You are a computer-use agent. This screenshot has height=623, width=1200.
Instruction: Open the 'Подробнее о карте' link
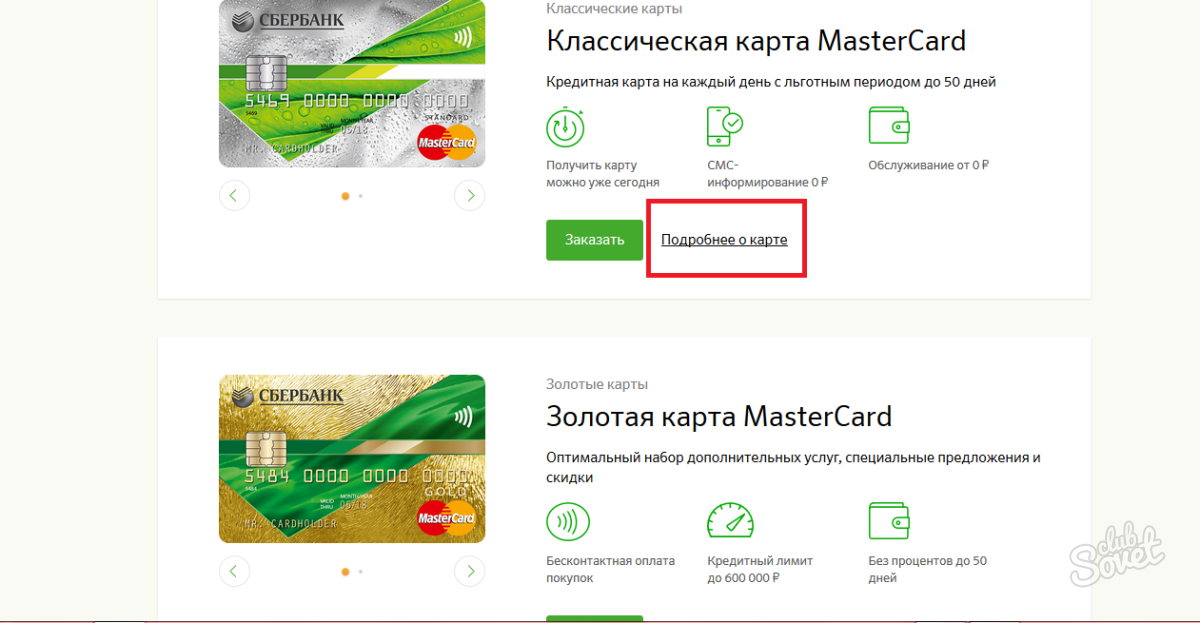(x=724, y=241)
